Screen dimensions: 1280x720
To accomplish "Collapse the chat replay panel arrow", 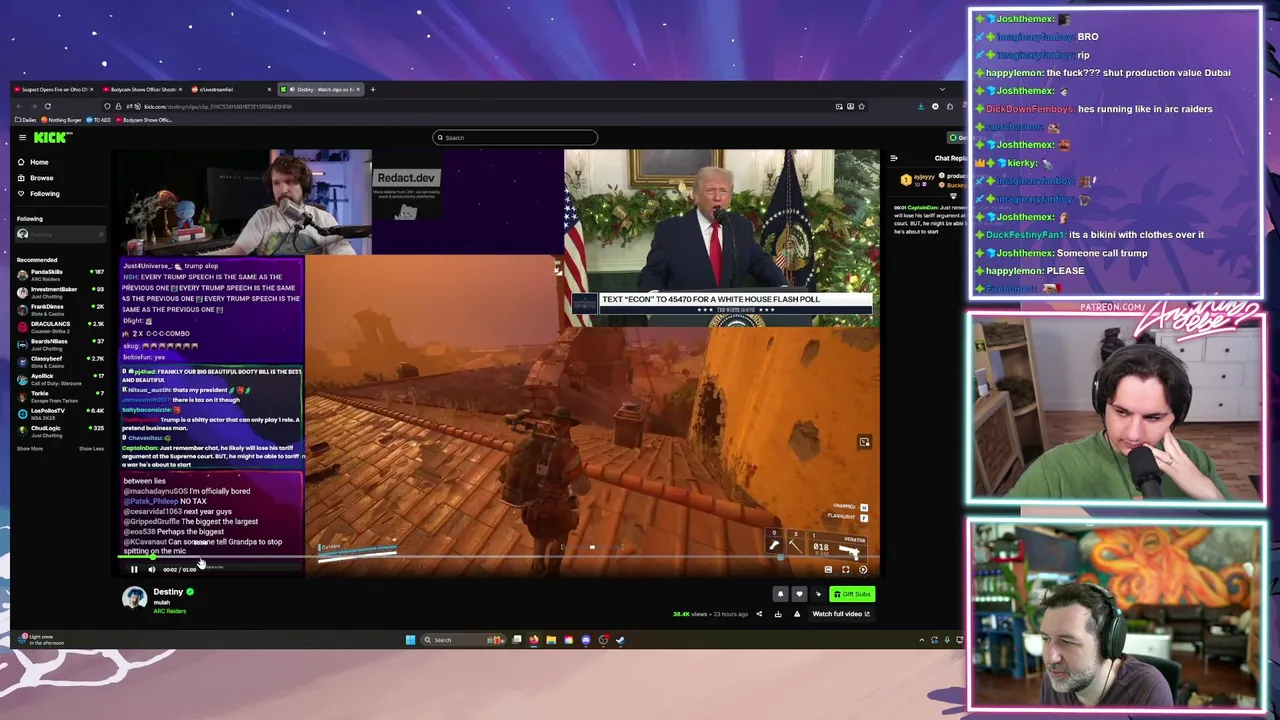I will tap(894, 158).
